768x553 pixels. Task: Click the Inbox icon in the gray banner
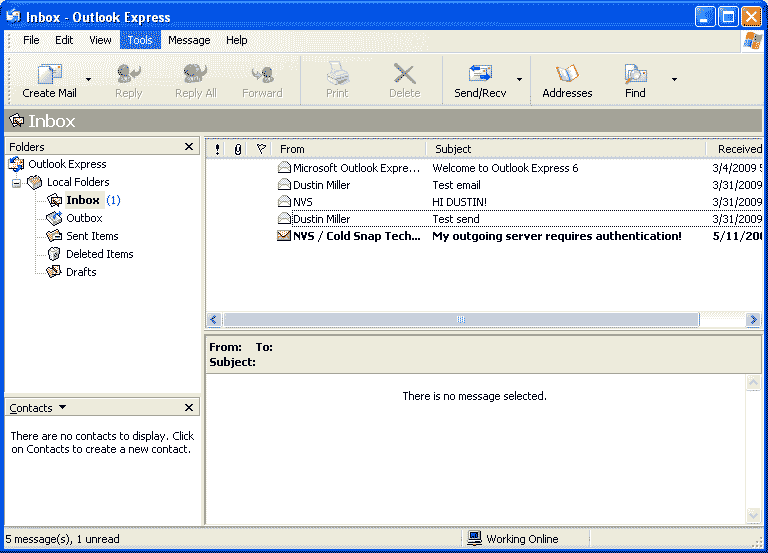click(17, 120)
